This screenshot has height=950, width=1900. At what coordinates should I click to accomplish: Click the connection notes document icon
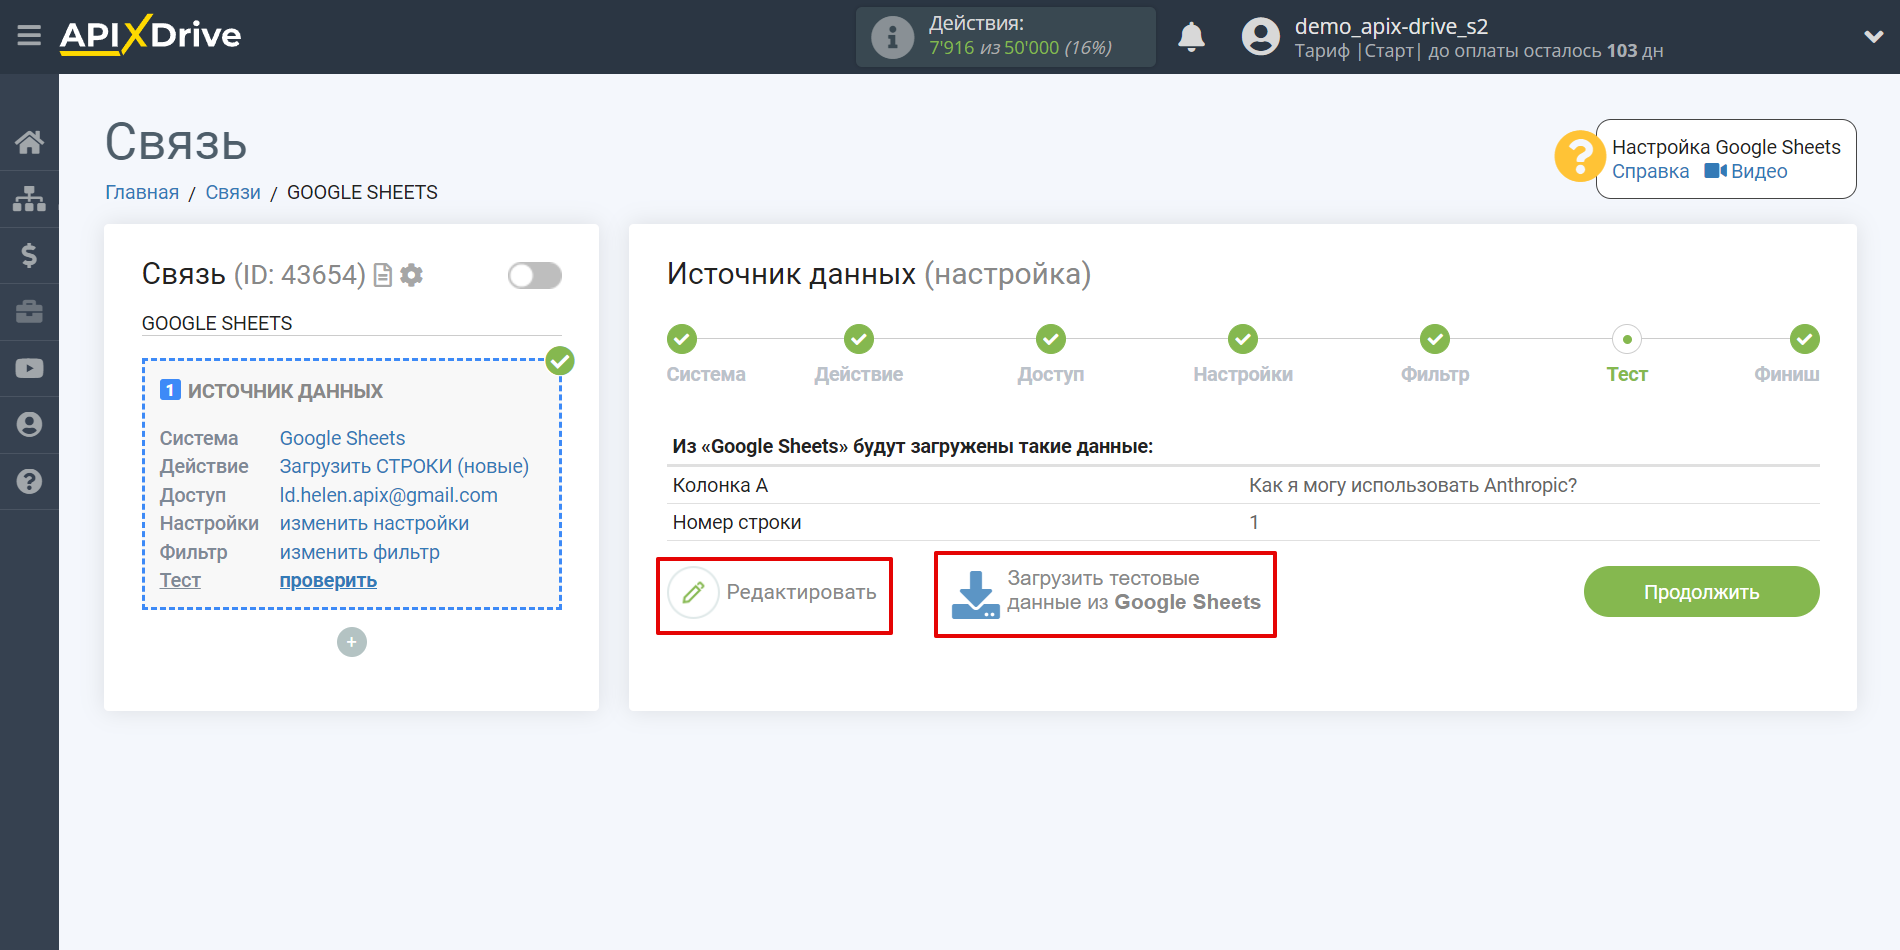pyautogui.click(x=382, y=275)
